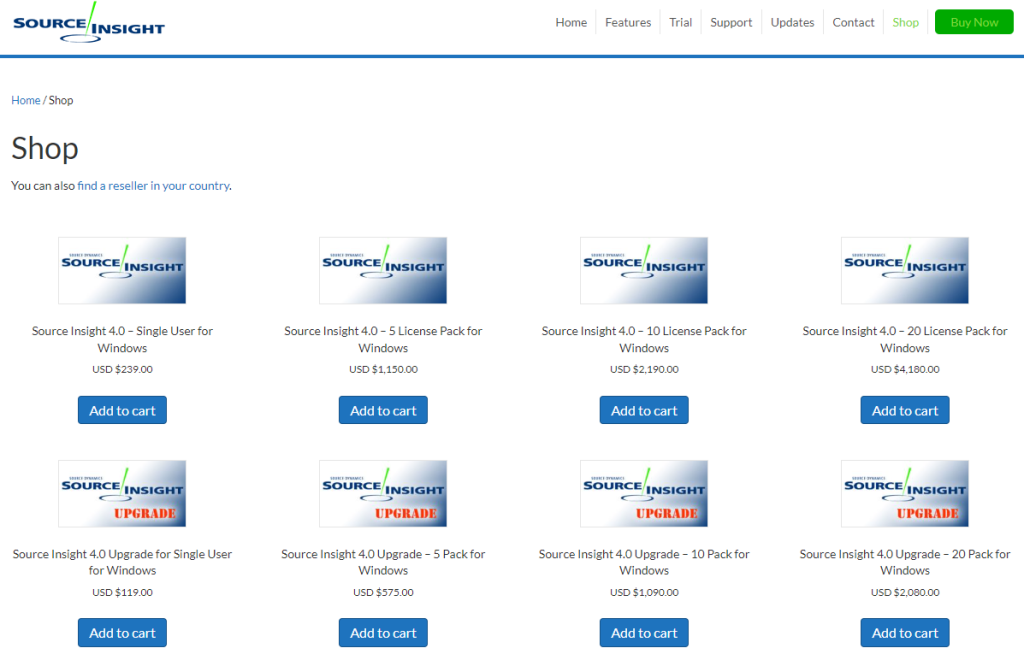Open Source Insight 4.0 Upgrade – 10 Pack title

click(x=644, y=562)
